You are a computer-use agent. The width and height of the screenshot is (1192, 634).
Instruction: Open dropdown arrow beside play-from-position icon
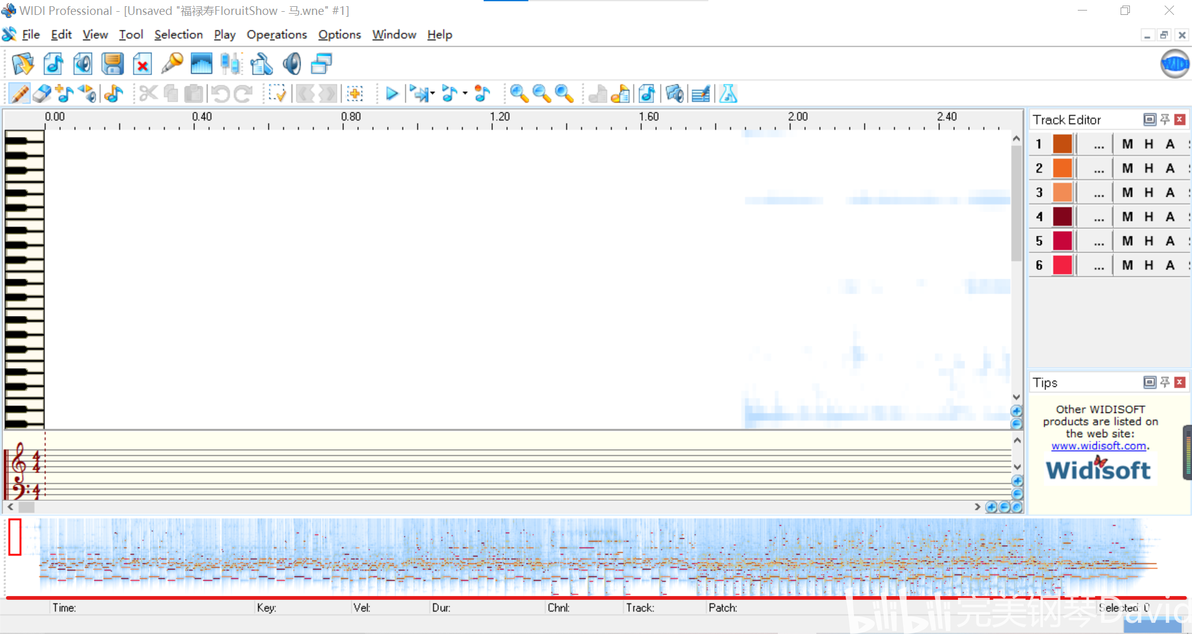pyautogui.click(x=433, y=94)
